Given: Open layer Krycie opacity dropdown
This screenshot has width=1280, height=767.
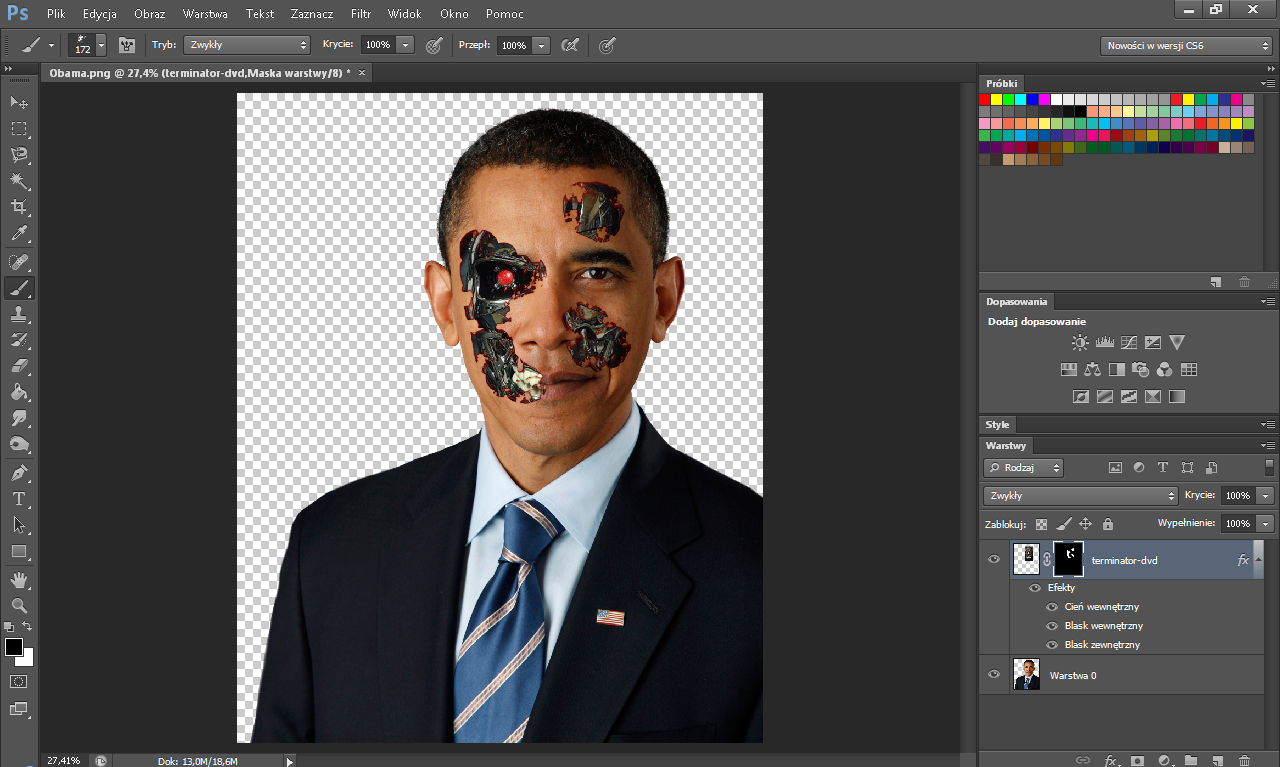Looking at the screenshot, I should (1266, 496).
